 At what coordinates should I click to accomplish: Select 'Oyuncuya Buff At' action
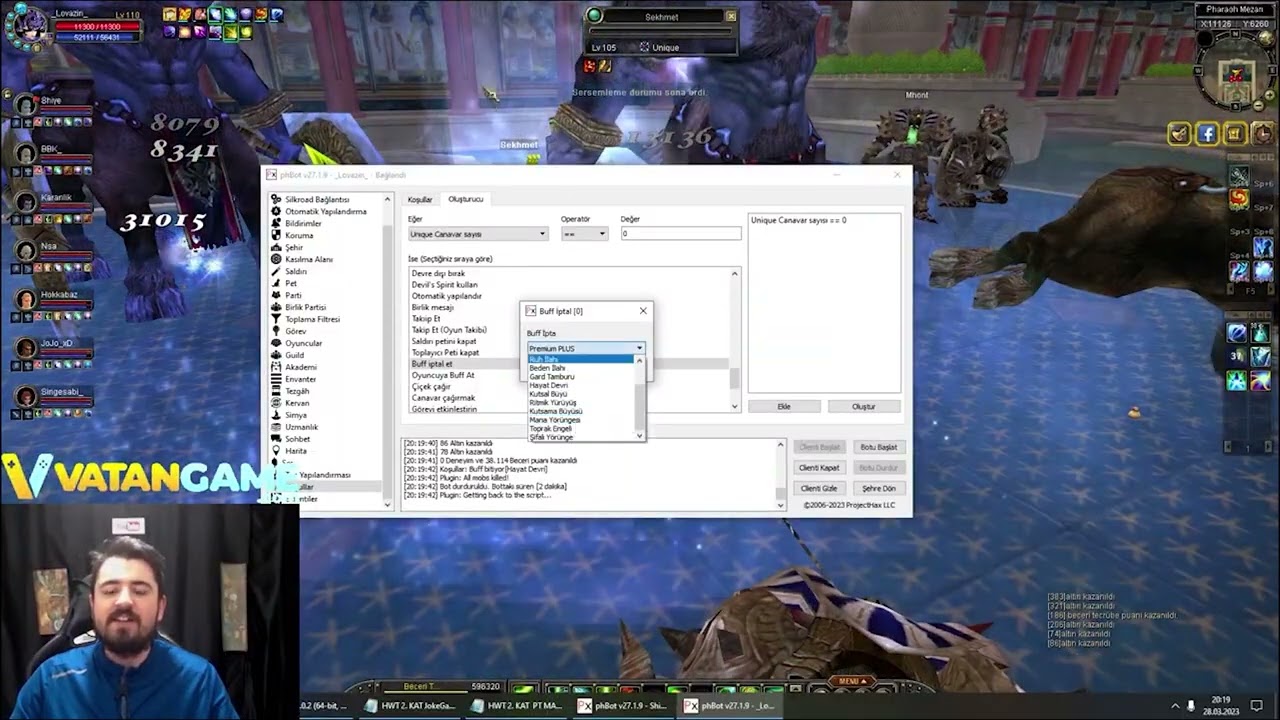pyautogui.click(x=570, y=375)
